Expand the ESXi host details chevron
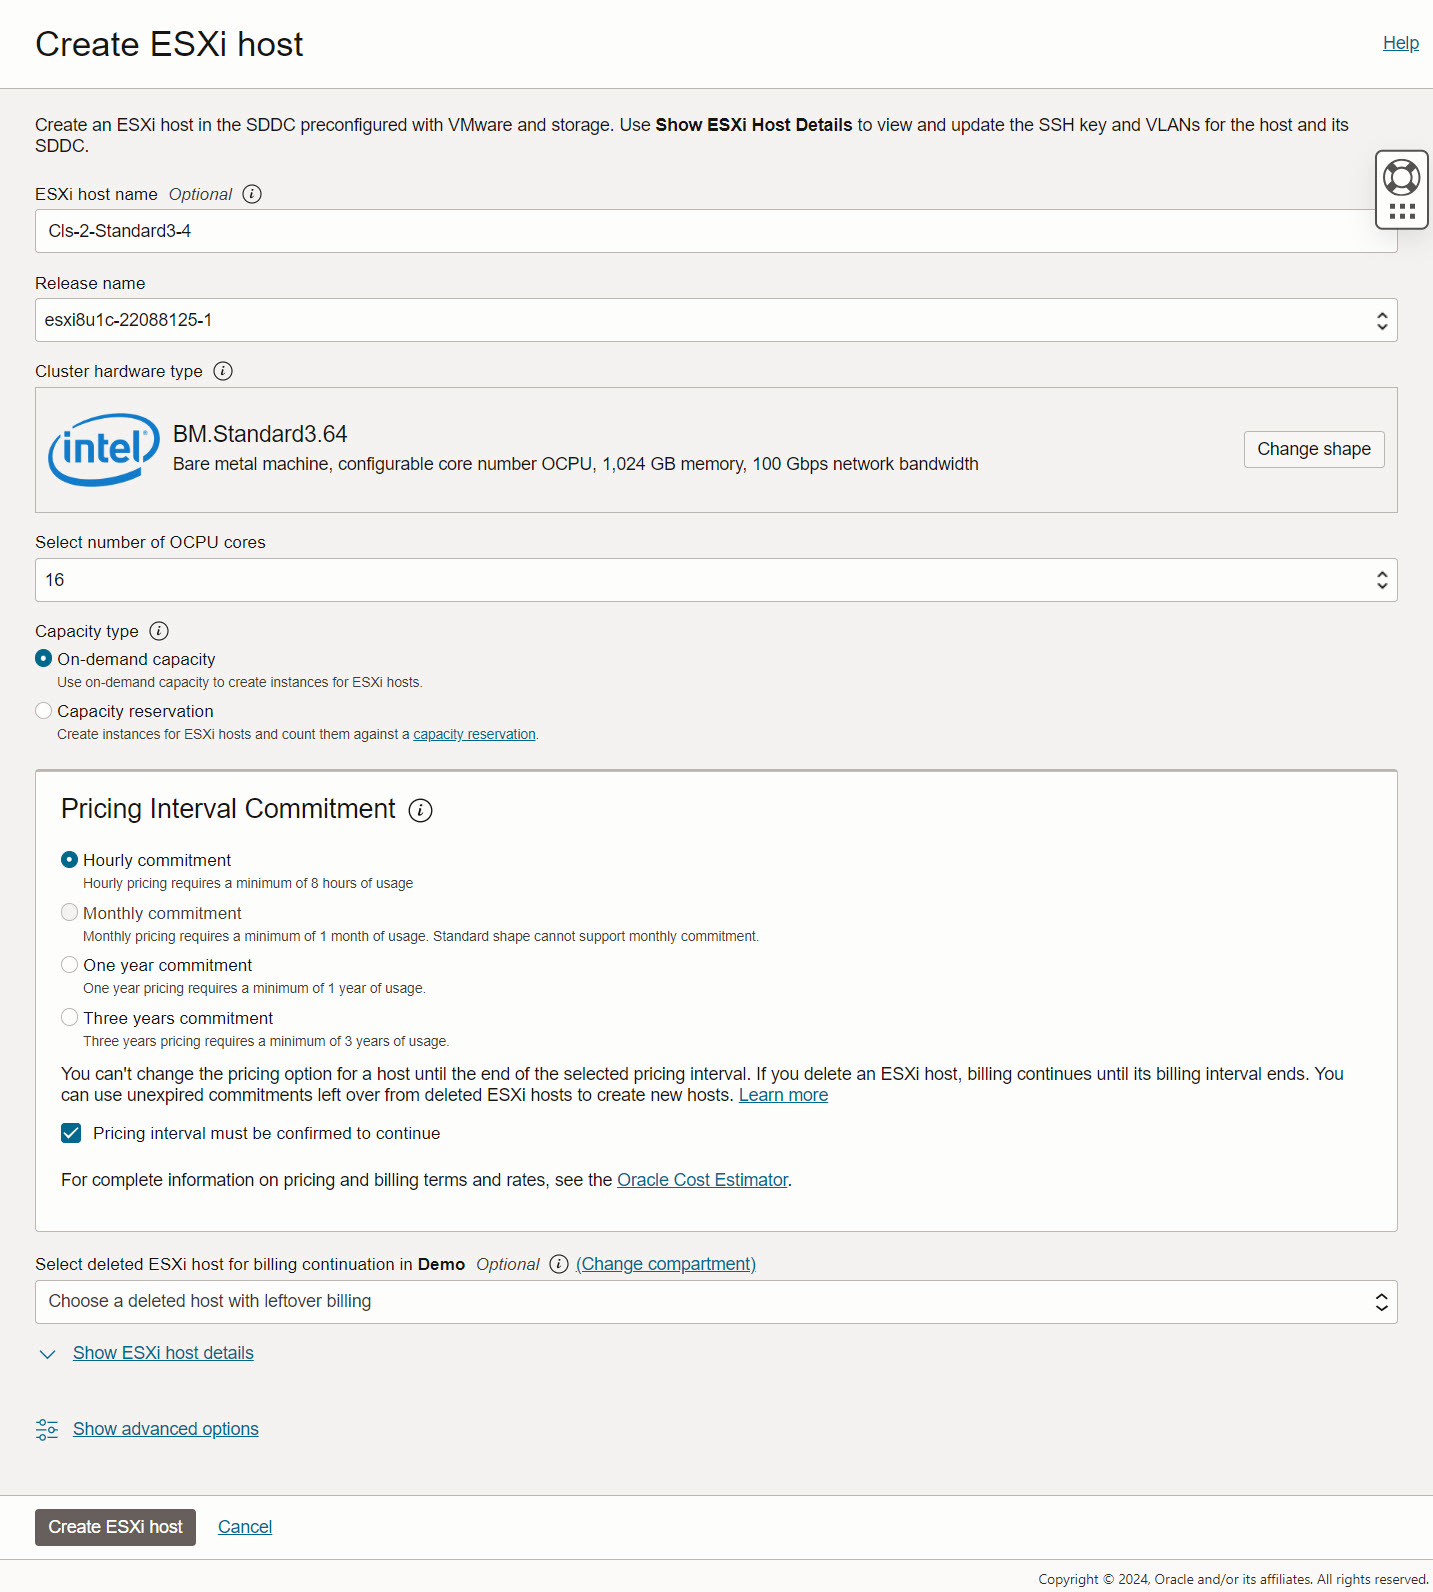Screen dimensions: 1433x1592 click(x=47, y=1354)
